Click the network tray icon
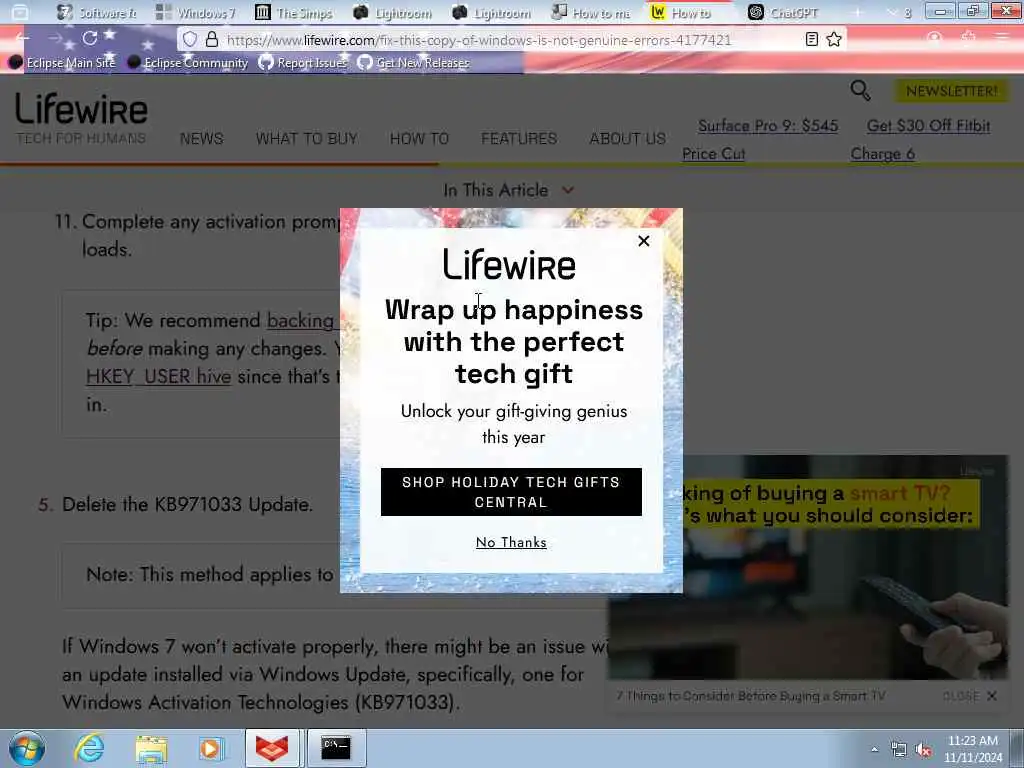 click(x=899, y=750)
